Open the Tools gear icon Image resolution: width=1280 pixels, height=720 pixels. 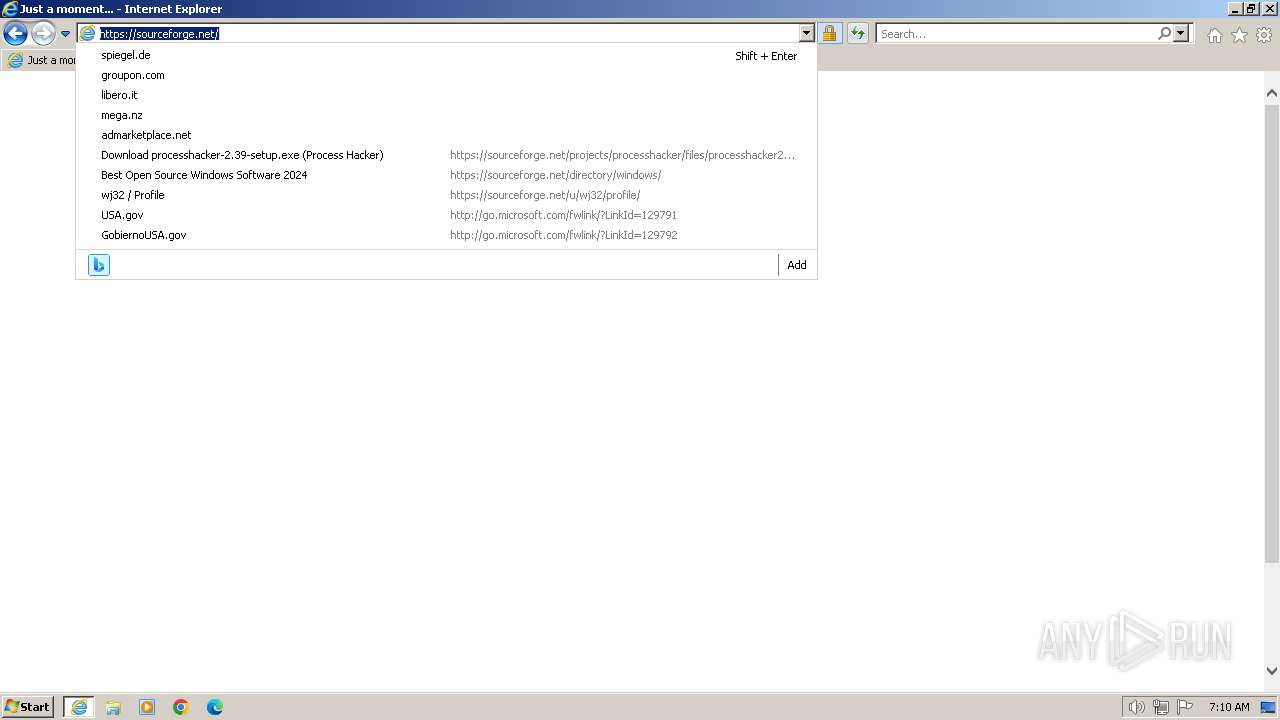(x=1264, y=35)
